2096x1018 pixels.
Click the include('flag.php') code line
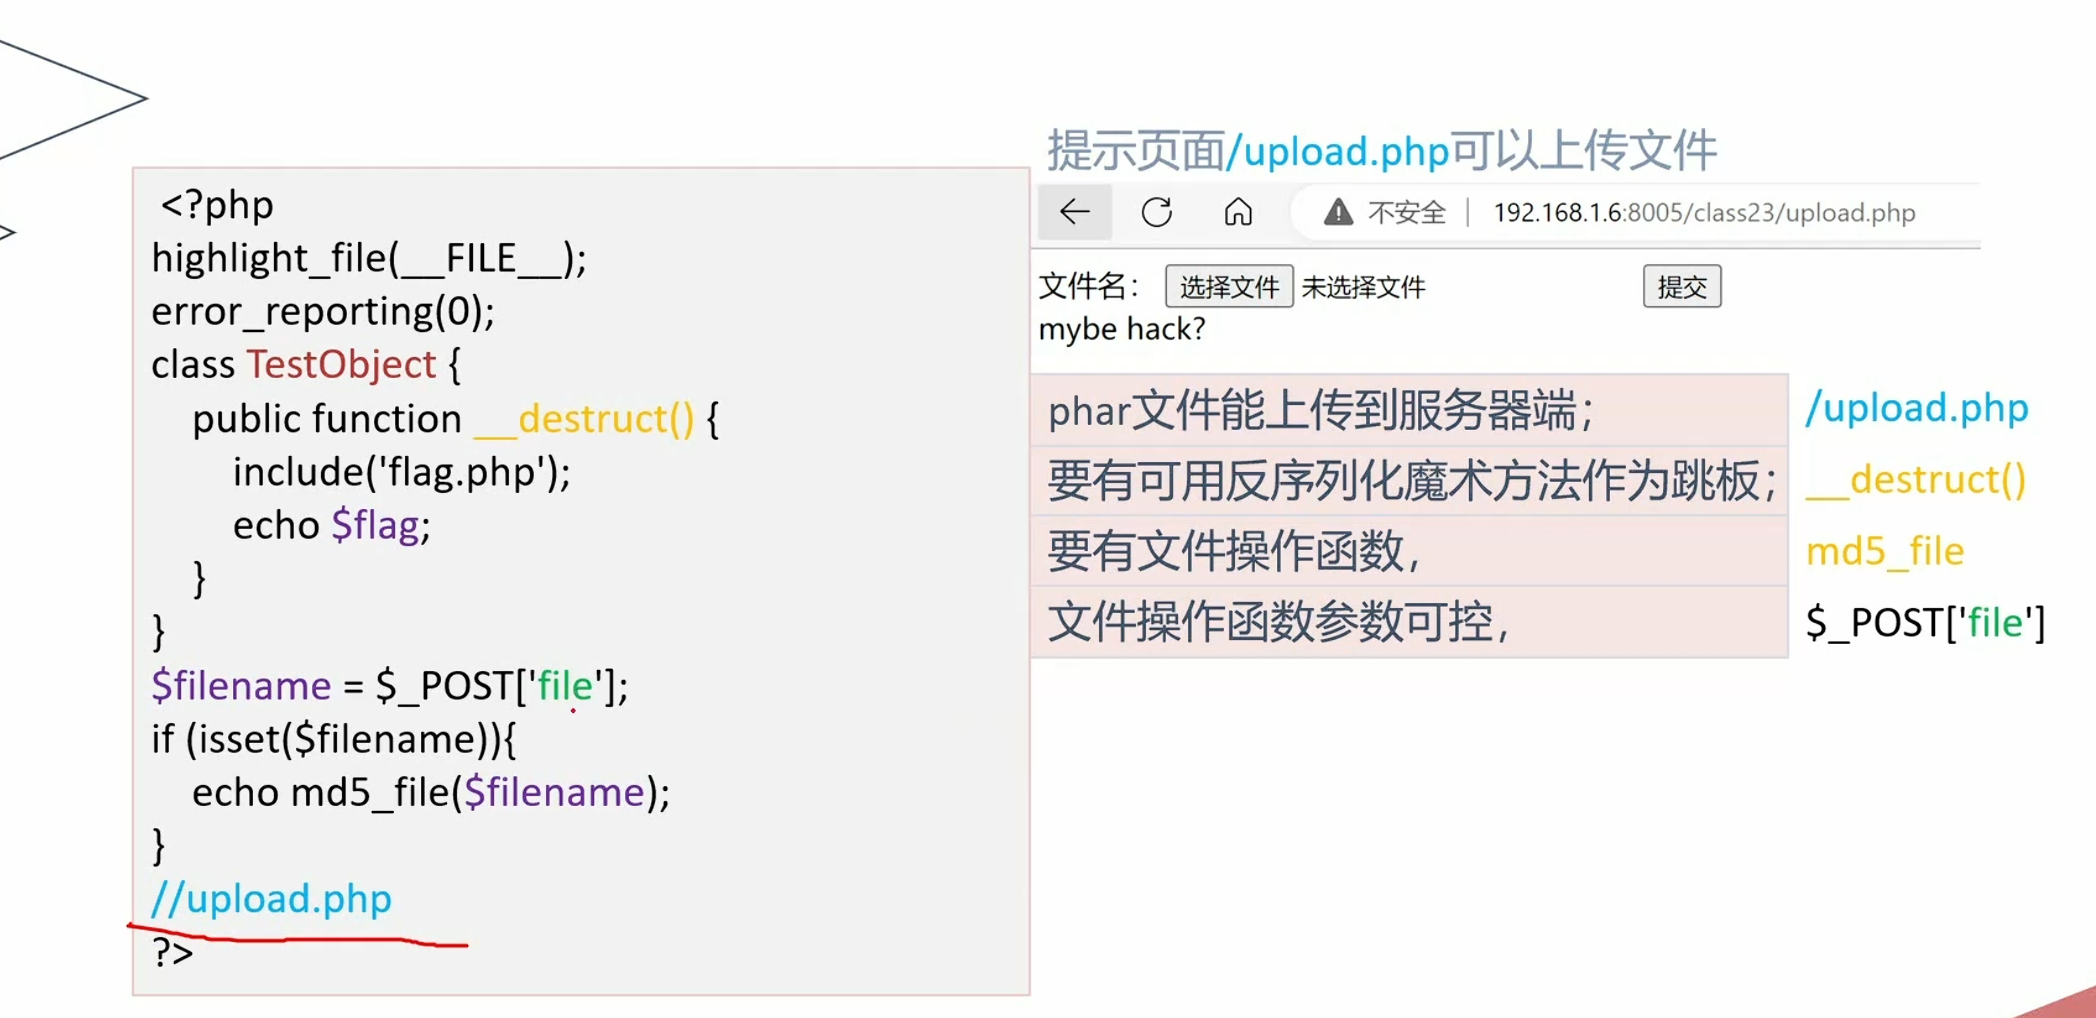(x=401, y=472)
